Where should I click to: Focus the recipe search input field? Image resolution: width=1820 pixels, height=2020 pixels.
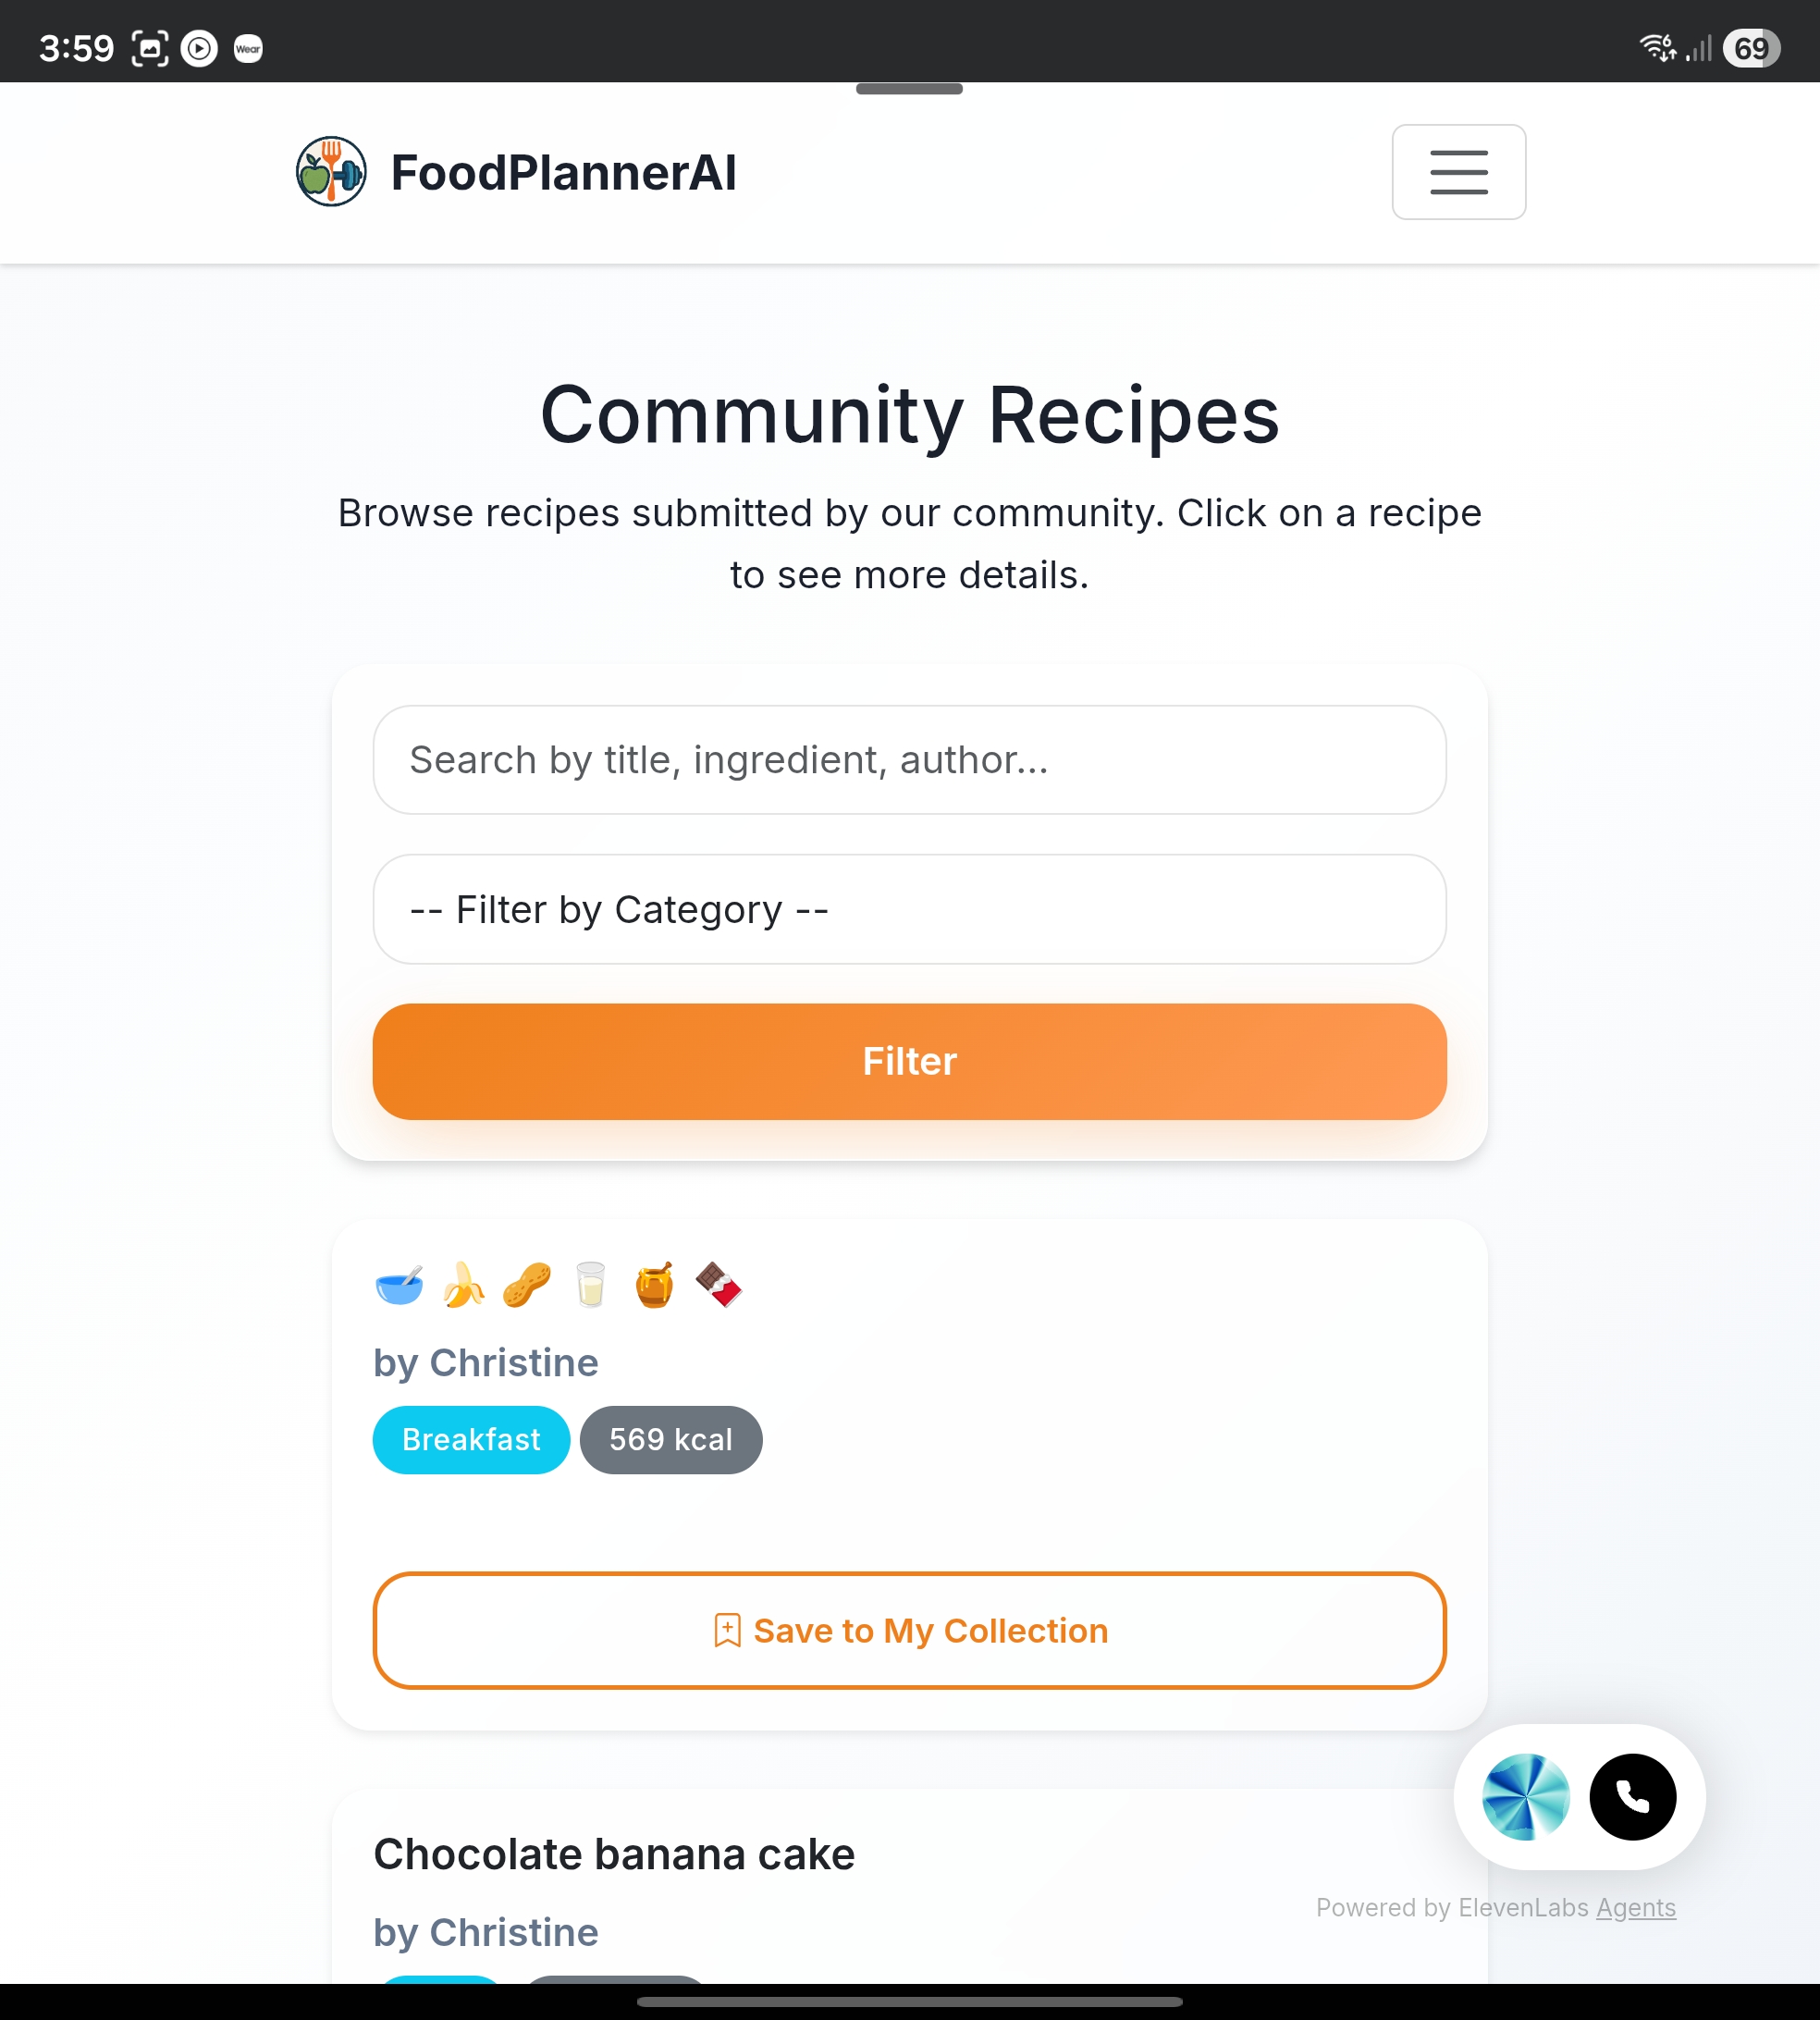click(909, 760)
